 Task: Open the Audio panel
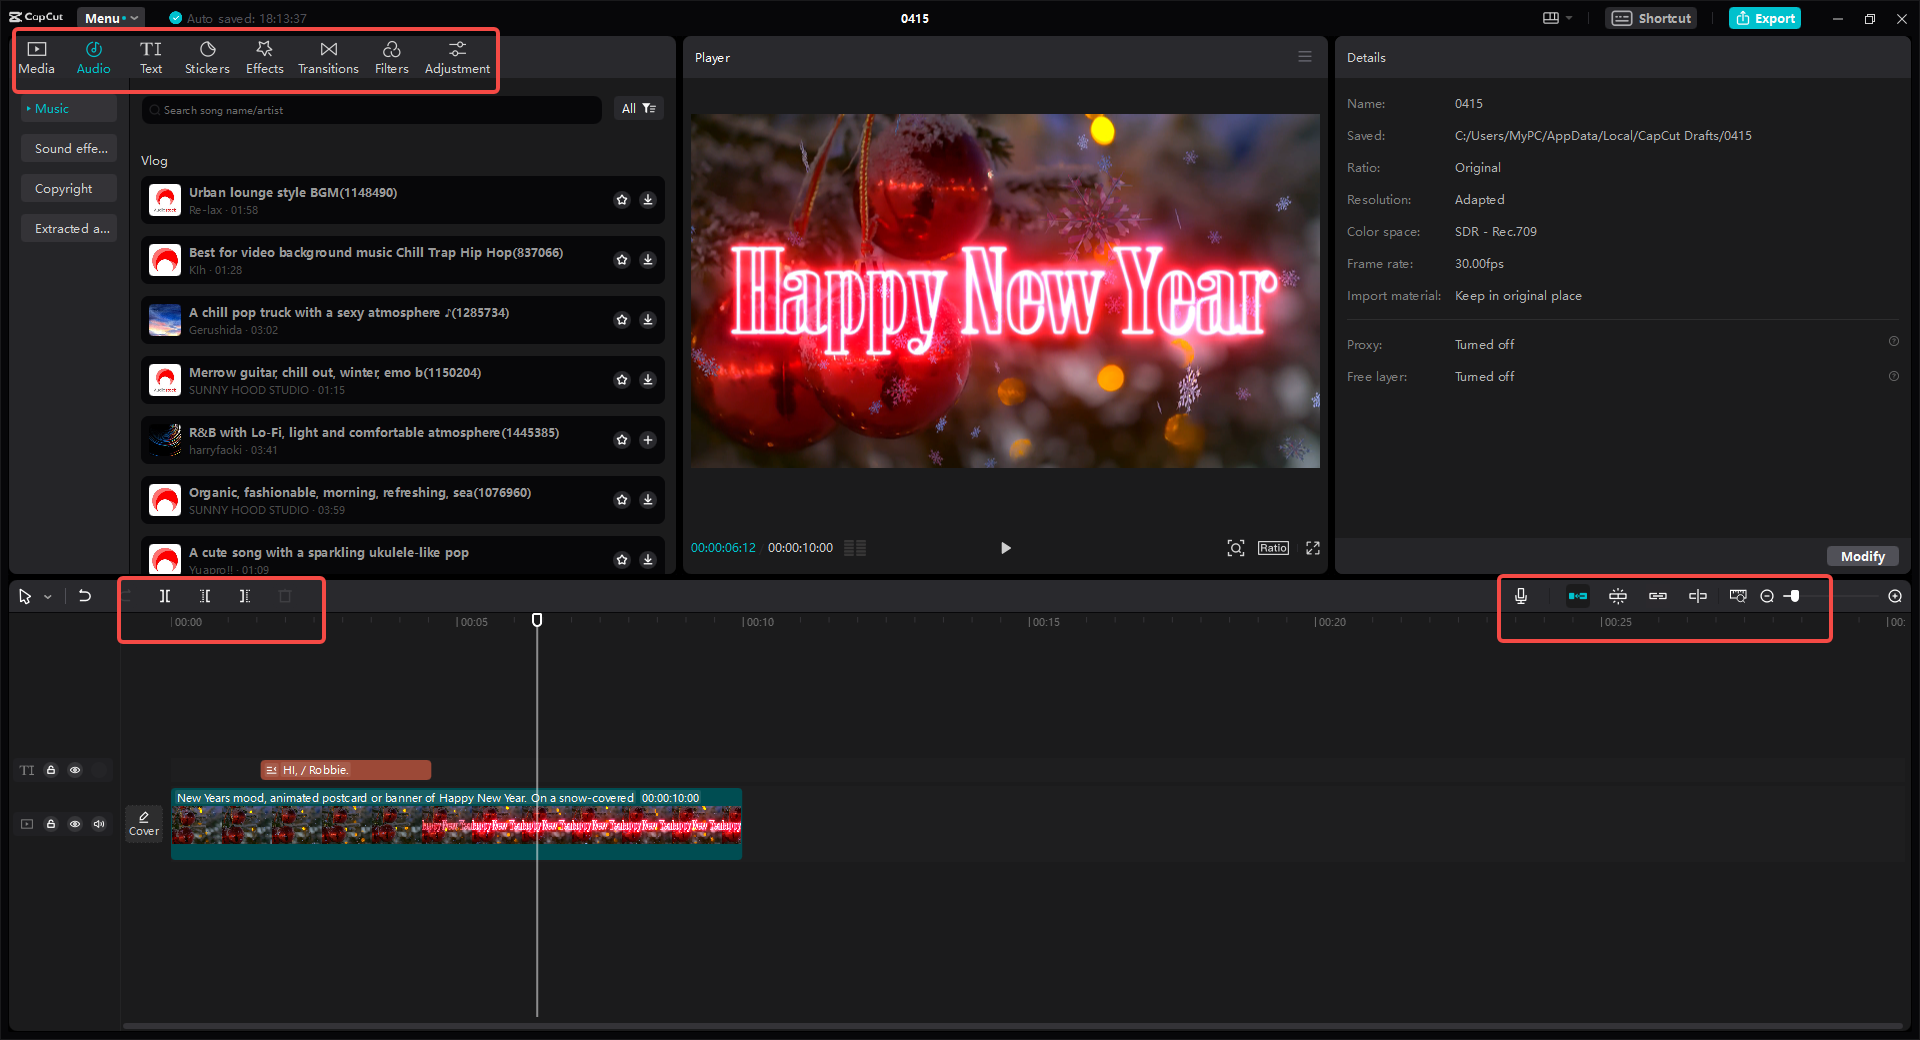[x=93, y=56]
